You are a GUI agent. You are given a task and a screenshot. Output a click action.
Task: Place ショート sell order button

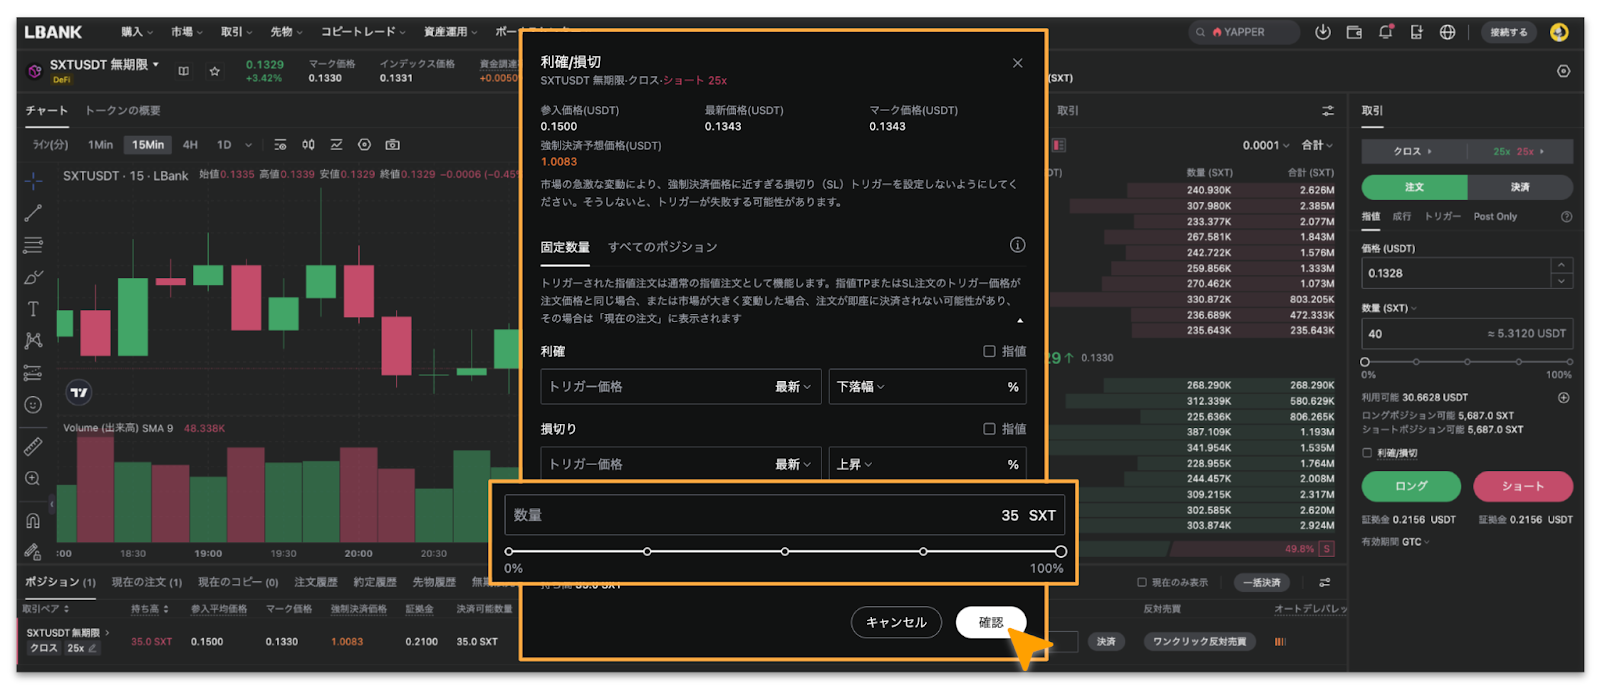(x=1522, y=486)
